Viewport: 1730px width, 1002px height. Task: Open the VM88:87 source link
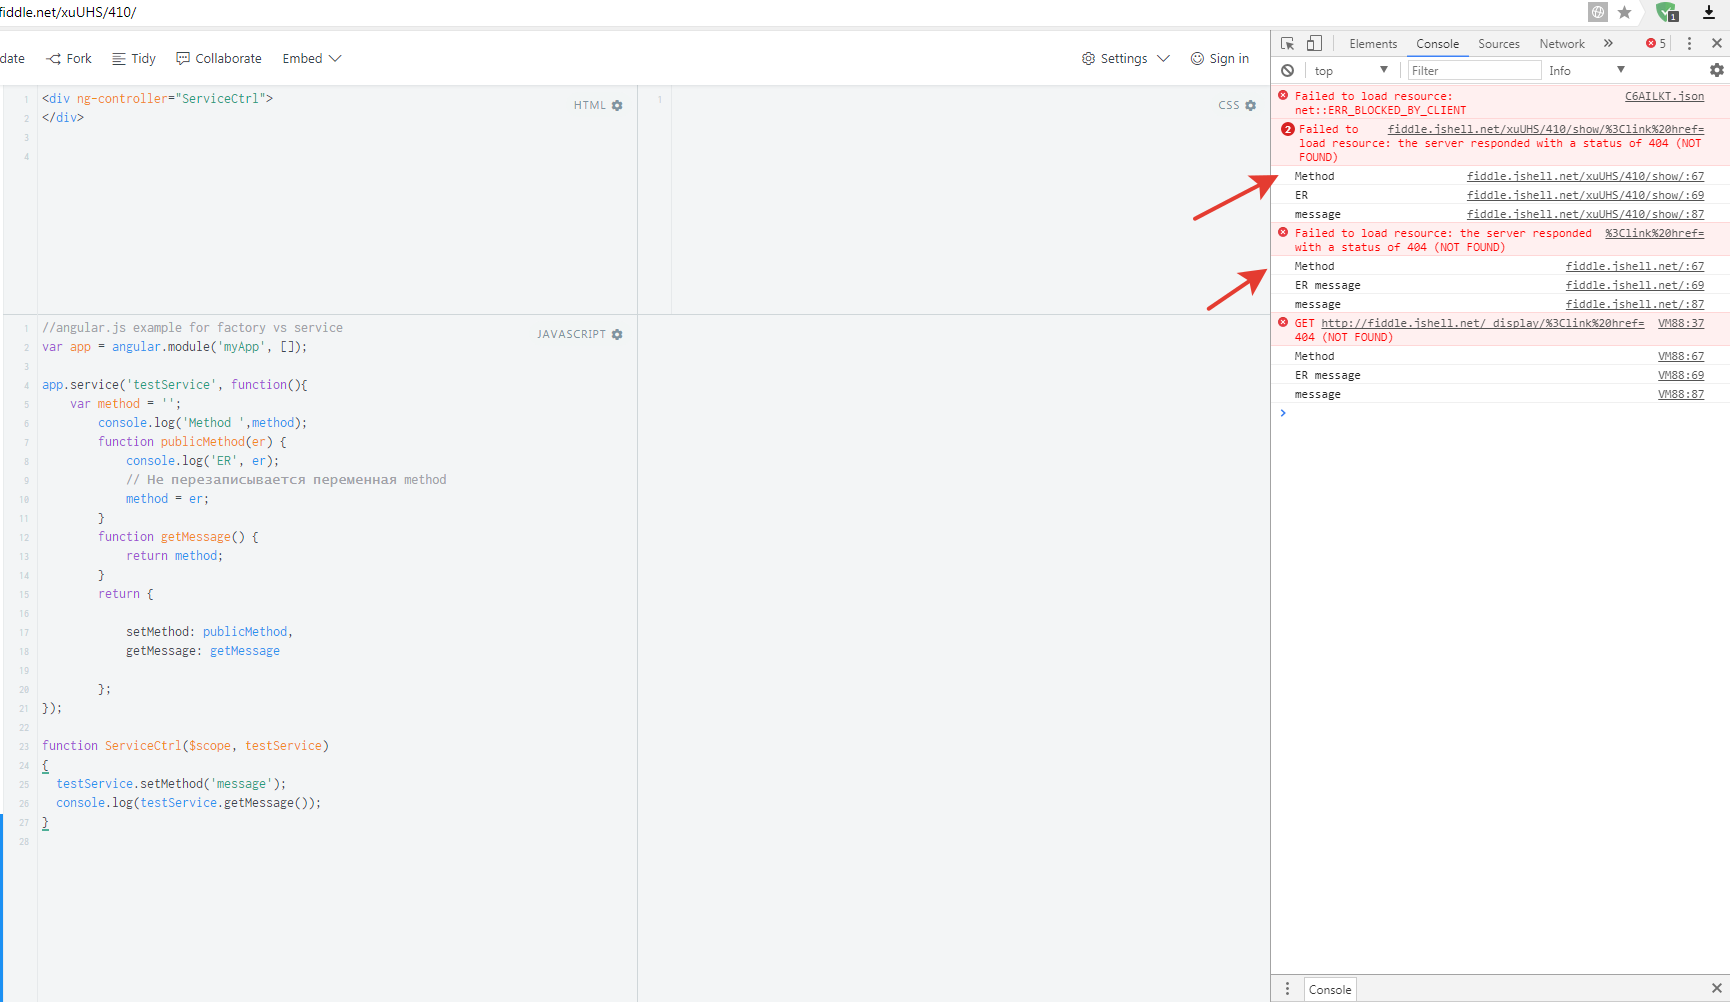pyautogui.click(x=1681, y=395)
